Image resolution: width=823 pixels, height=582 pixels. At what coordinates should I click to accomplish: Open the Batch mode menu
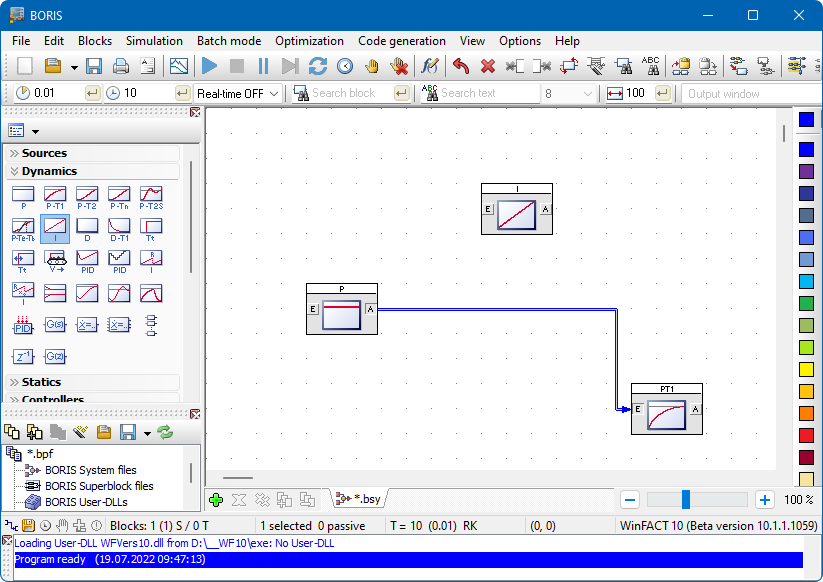[x=229, y=41]
